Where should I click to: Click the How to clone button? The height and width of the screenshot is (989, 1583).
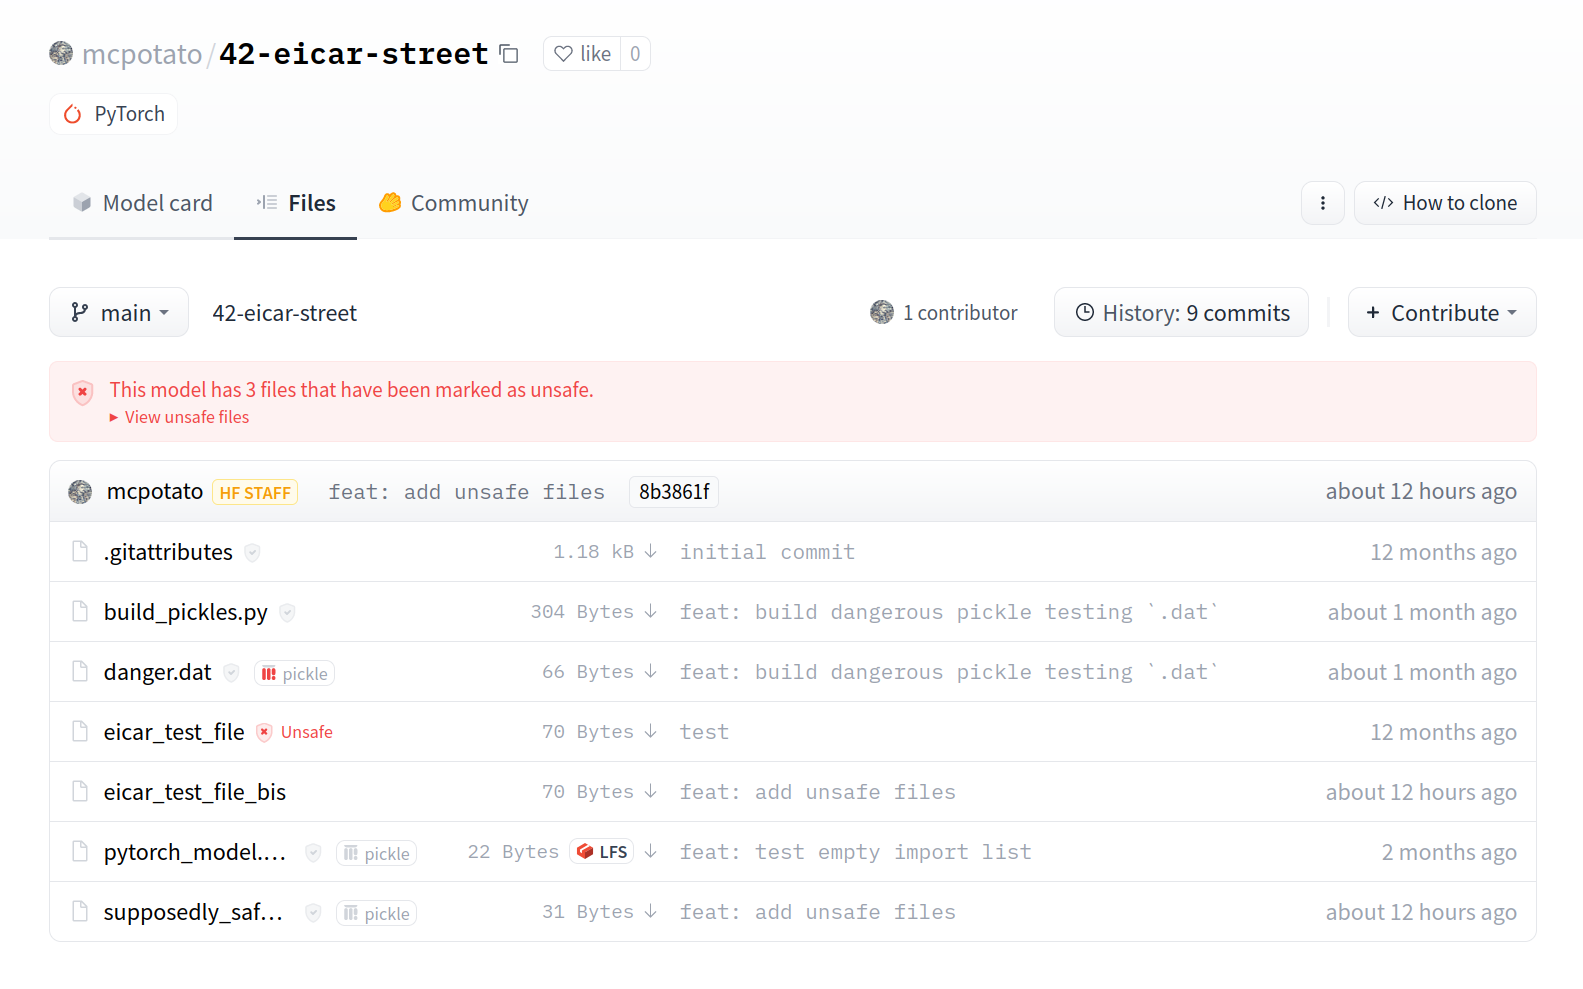[x=1444, y=203]
